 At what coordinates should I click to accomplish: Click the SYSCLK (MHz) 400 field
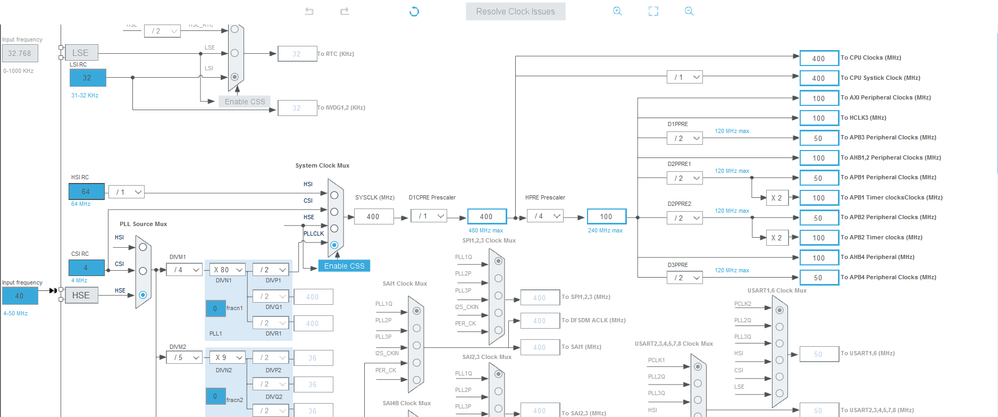click(374, 217)
